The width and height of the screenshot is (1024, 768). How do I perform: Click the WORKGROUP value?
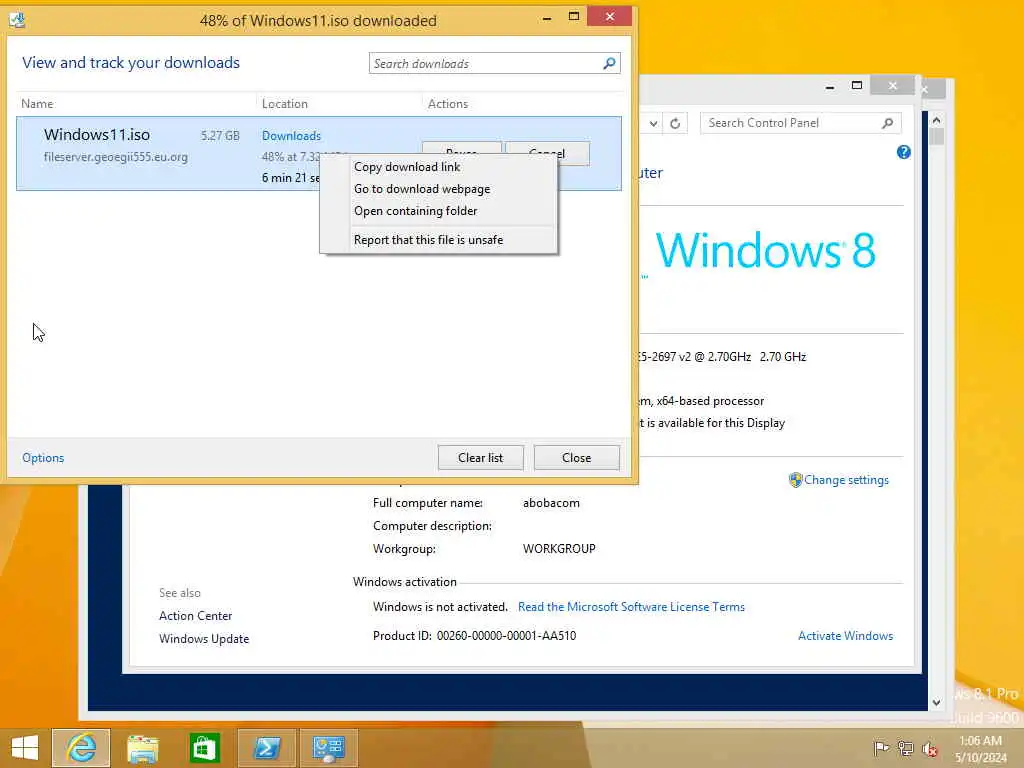pyautogui.click(x=559, y=549)
